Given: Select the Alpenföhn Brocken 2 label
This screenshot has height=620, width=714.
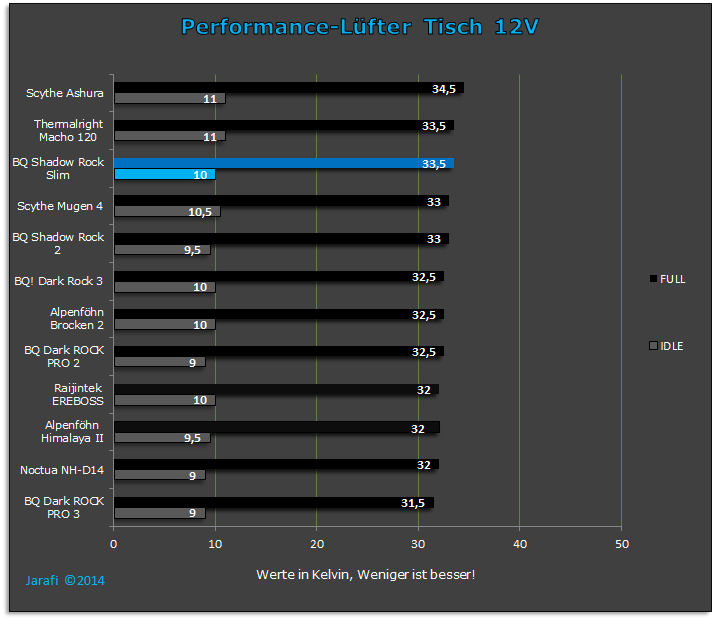Looking at the screenshot, I should pos(76,319).
